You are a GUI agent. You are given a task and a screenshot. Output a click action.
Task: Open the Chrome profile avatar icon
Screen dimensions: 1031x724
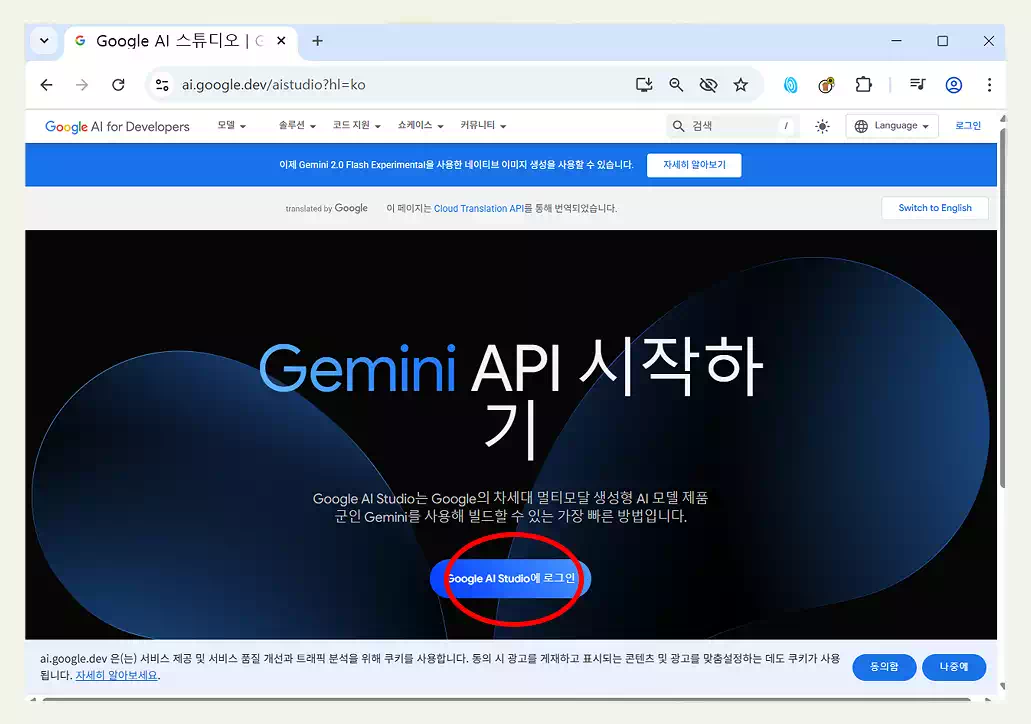[x=953, y=85]
